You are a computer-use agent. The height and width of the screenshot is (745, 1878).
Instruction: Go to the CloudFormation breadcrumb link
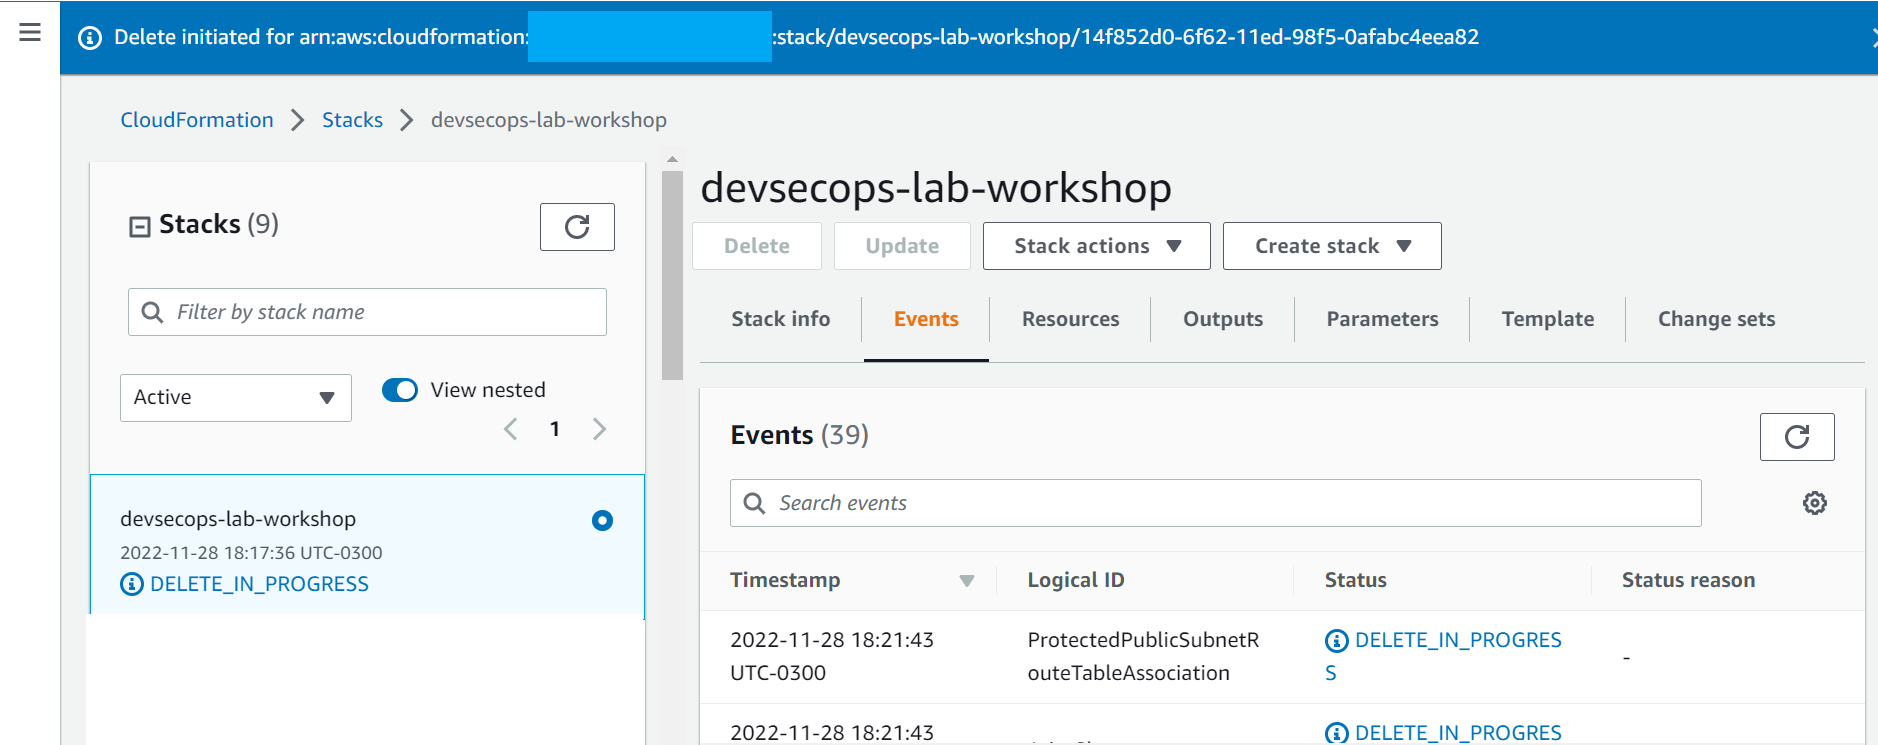coord(197,120)
